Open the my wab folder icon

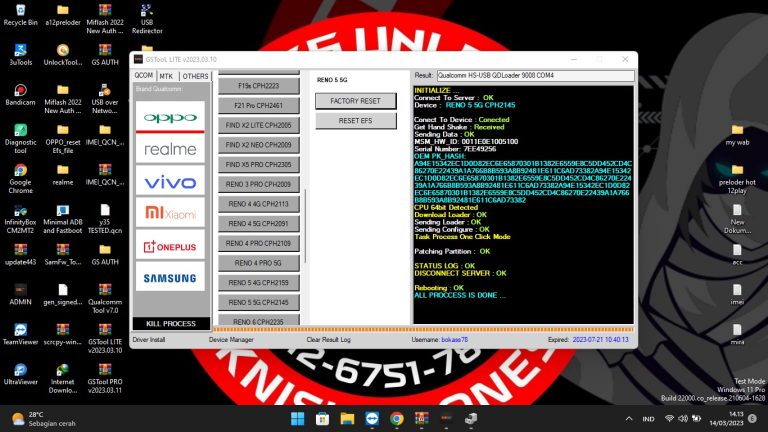[x=737, y=135]
